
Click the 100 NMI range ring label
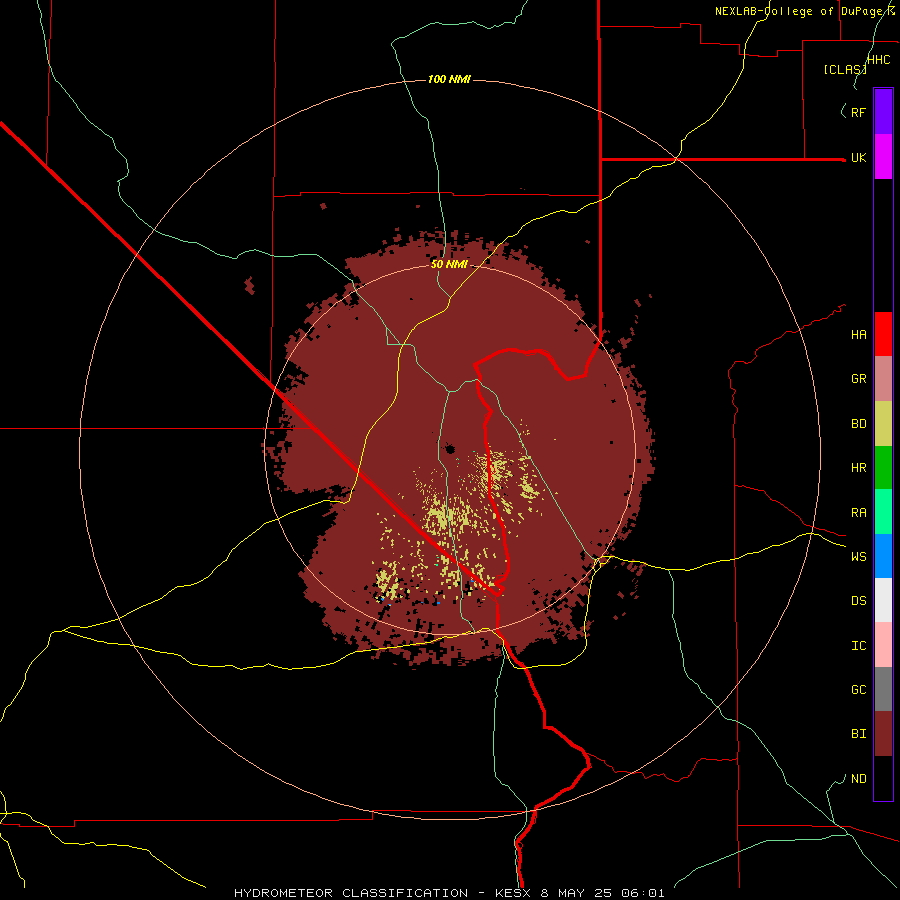click(x=449, y=79)
